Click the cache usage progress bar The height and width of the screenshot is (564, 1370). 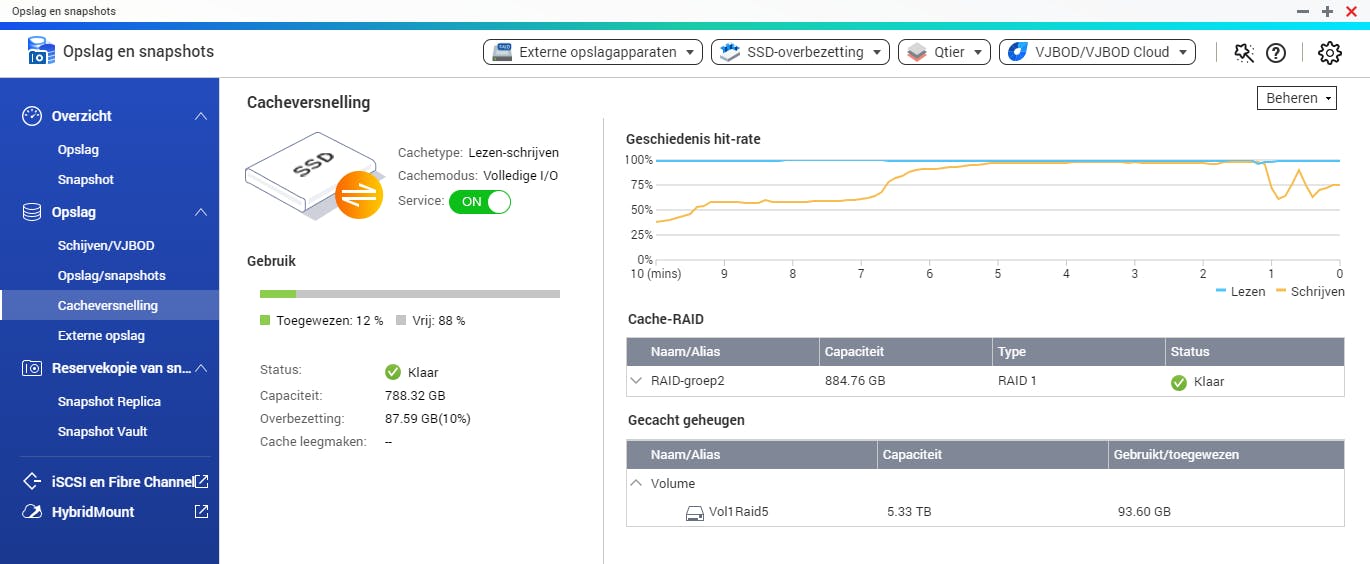click(409, 294)
